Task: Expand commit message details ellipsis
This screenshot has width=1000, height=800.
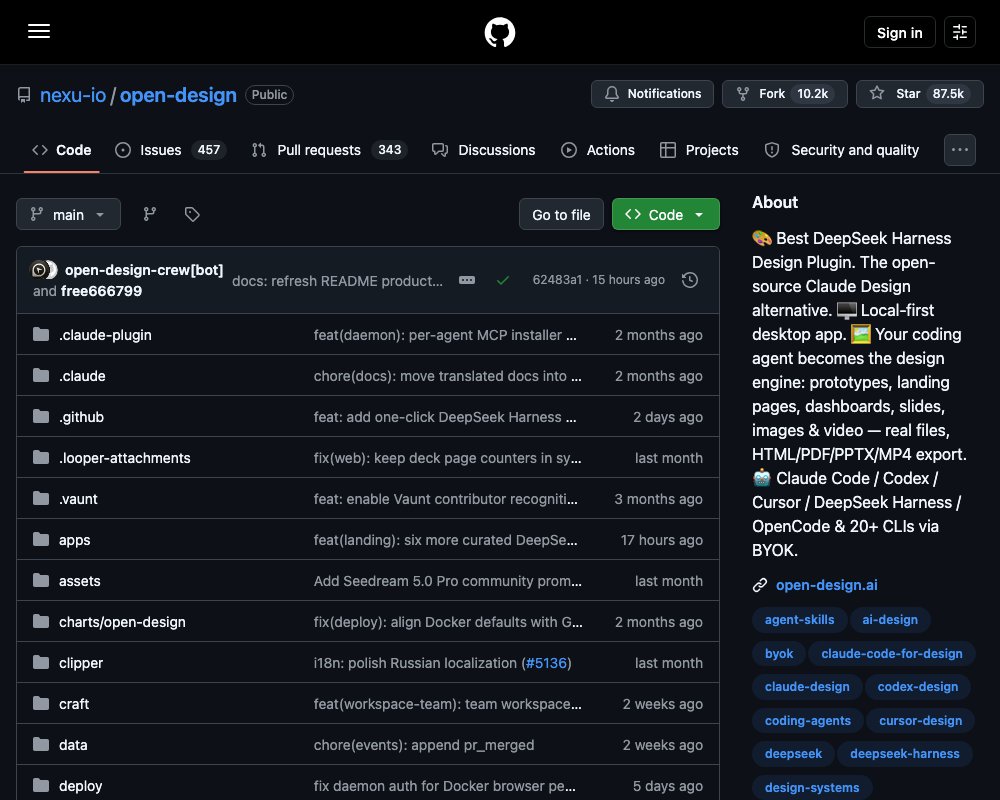Action: click(467, 280)
